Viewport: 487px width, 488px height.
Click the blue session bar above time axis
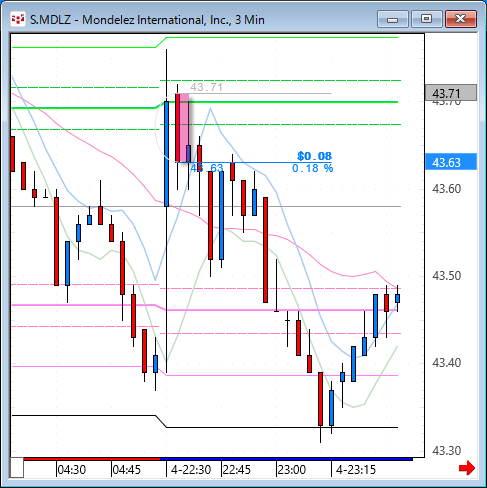[286, 459]
